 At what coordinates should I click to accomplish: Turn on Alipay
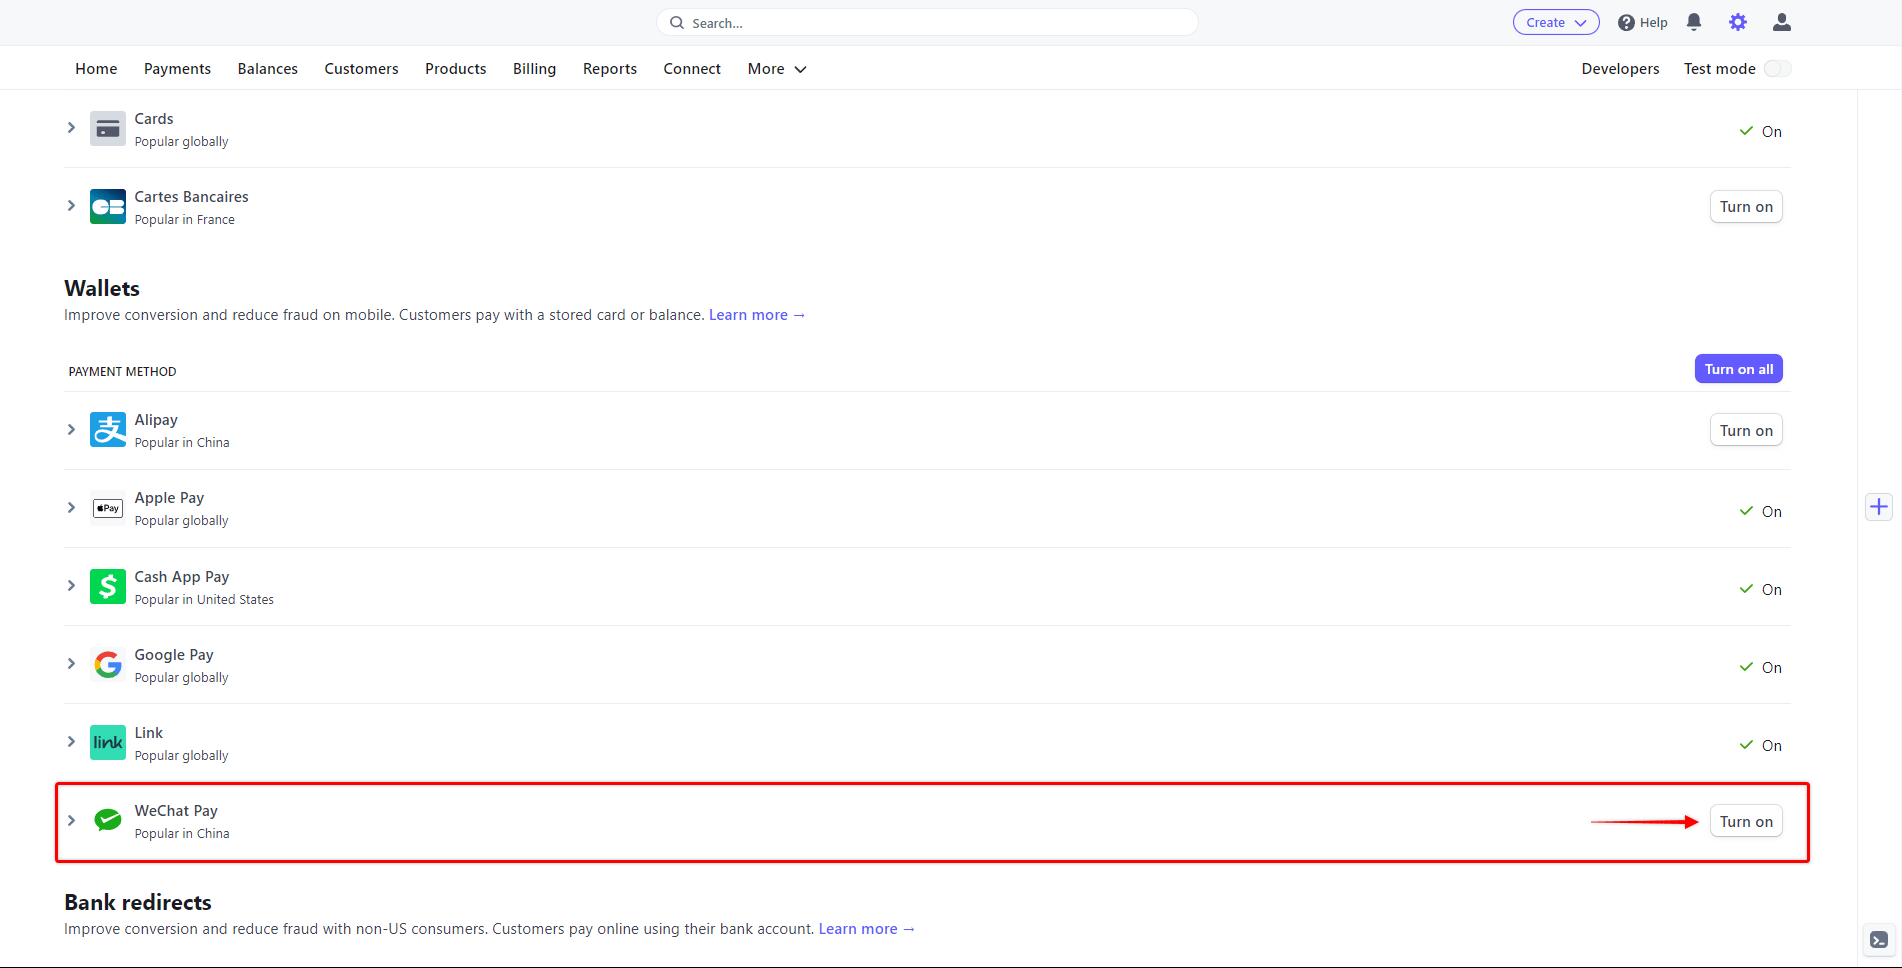[1746, 429]
